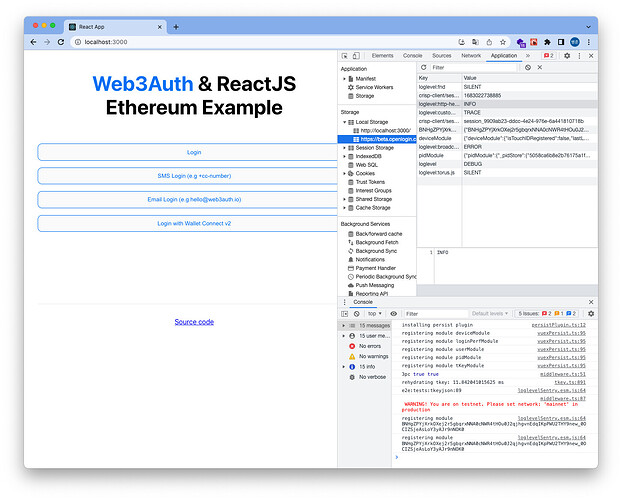This screenshot has height=500, width=622.
Task: Open the browser extensions puzzle icon
Action: tap(547, 42)
